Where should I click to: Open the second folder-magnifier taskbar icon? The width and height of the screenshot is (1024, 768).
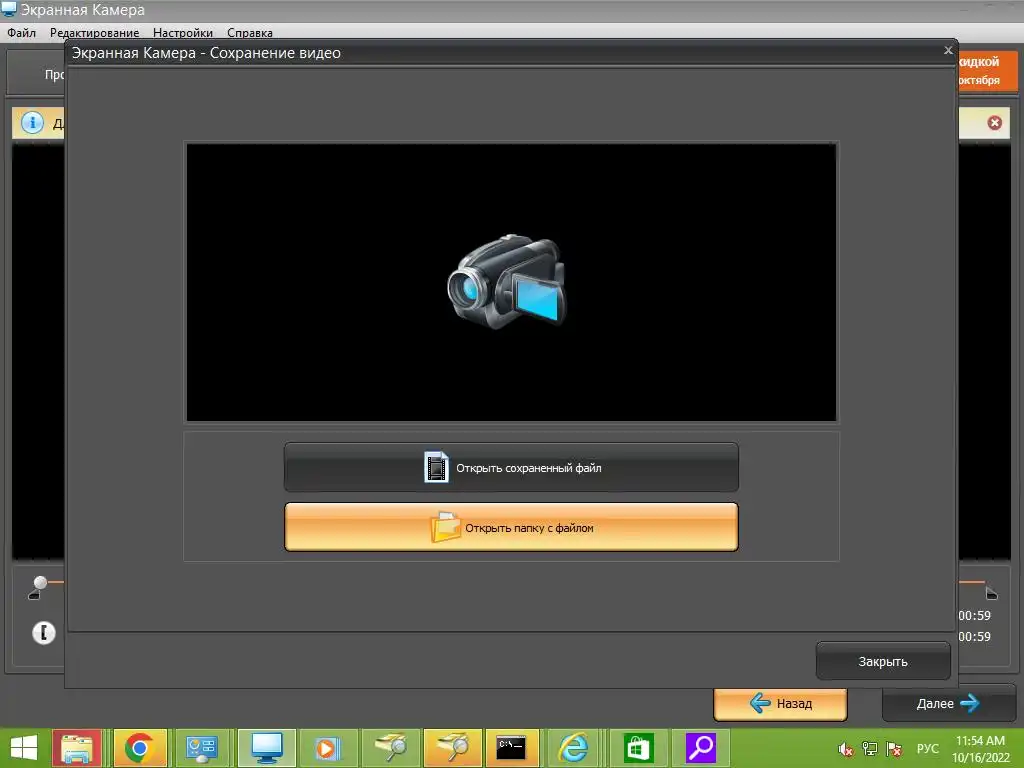(x=452, y=748)
